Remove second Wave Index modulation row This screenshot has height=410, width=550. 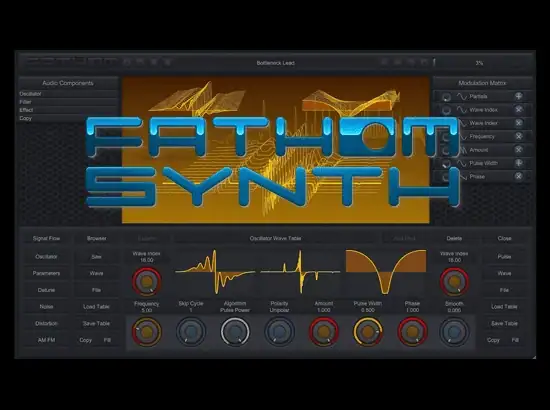[518, 123]
